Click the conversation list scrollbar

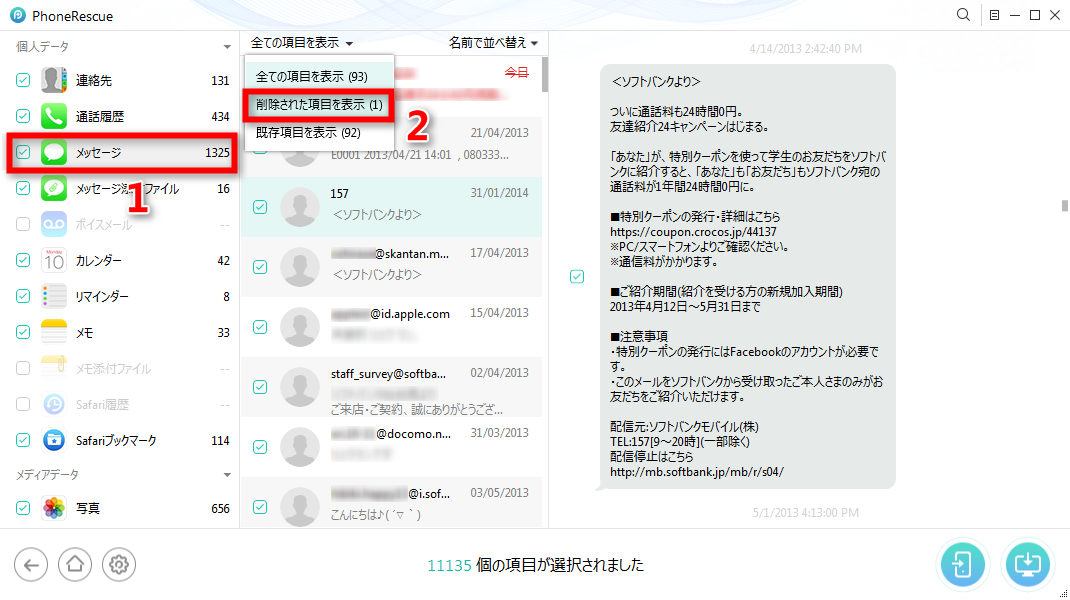pyautogui.click(x=545, y=74)
